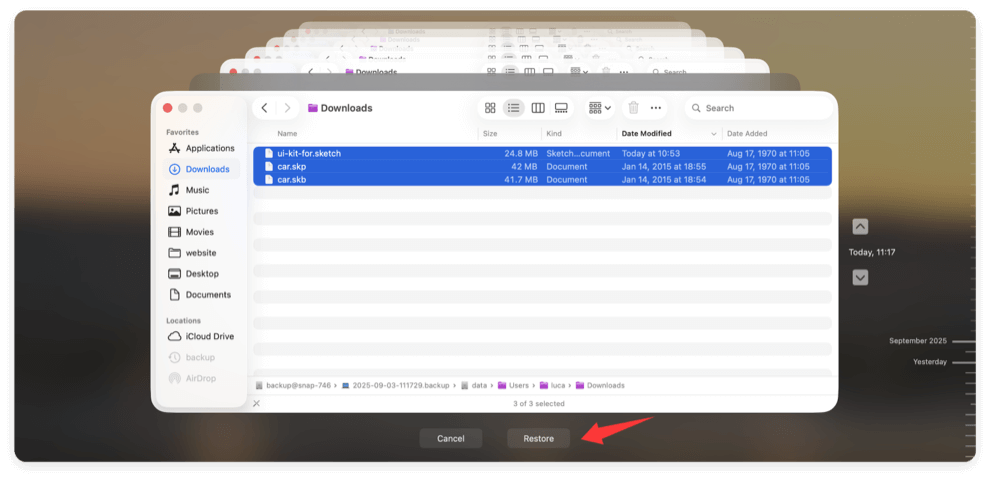Sort by the Name column header
Viewport: 990px width, 479px height.
tap(287, 134)
